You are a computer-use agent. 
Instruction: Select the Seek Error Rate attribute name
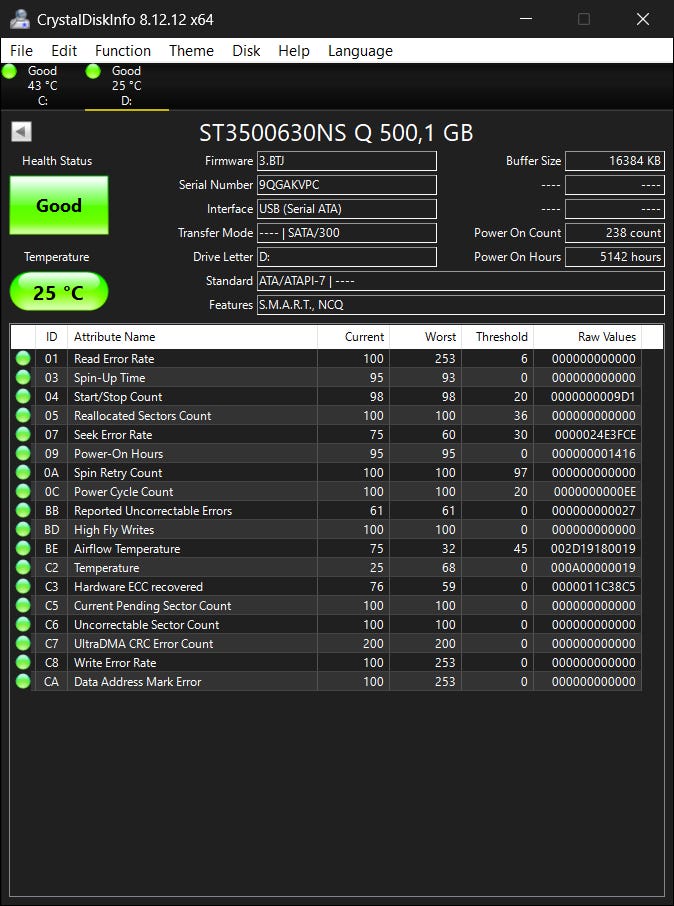(113, 435)
